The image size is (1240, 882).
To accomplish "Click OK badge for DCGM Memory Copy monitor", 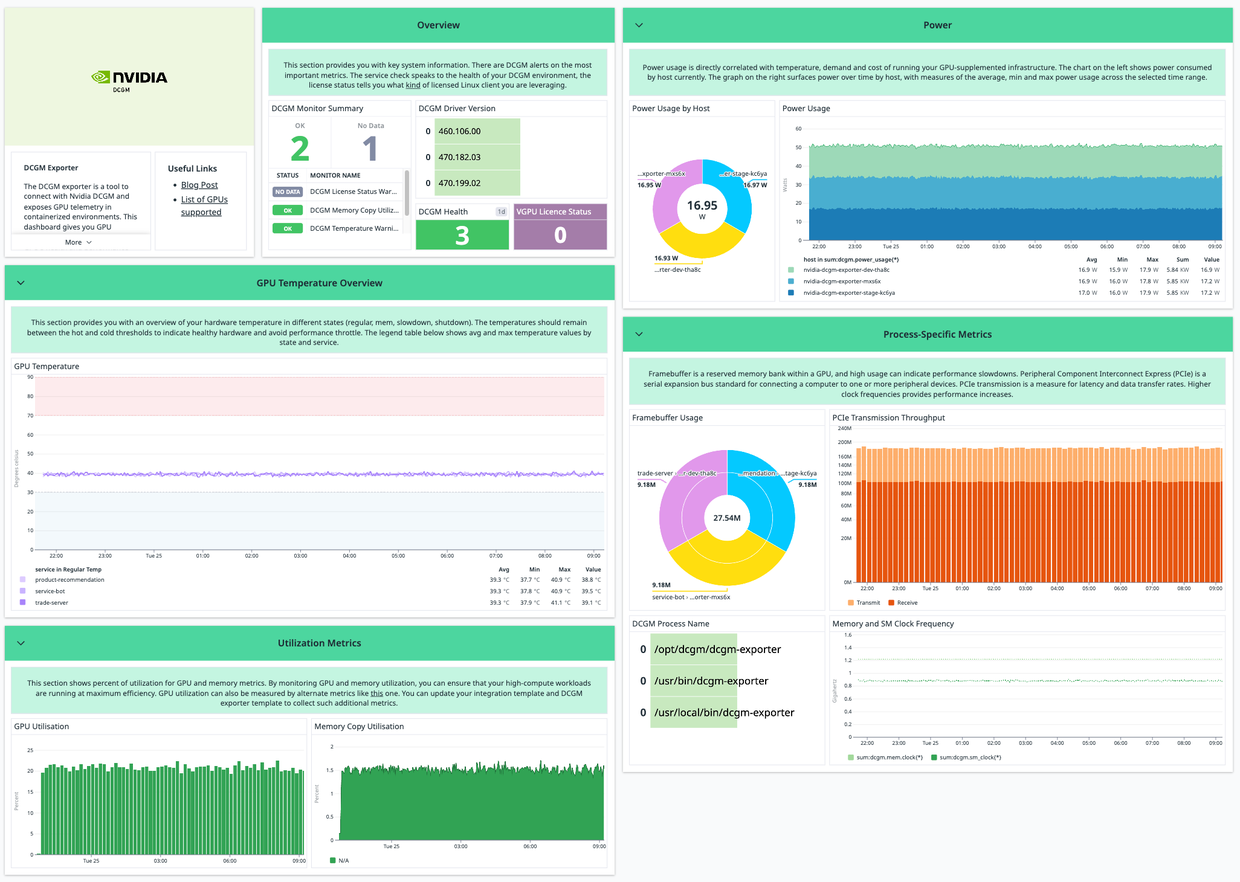I will point(288,210).
